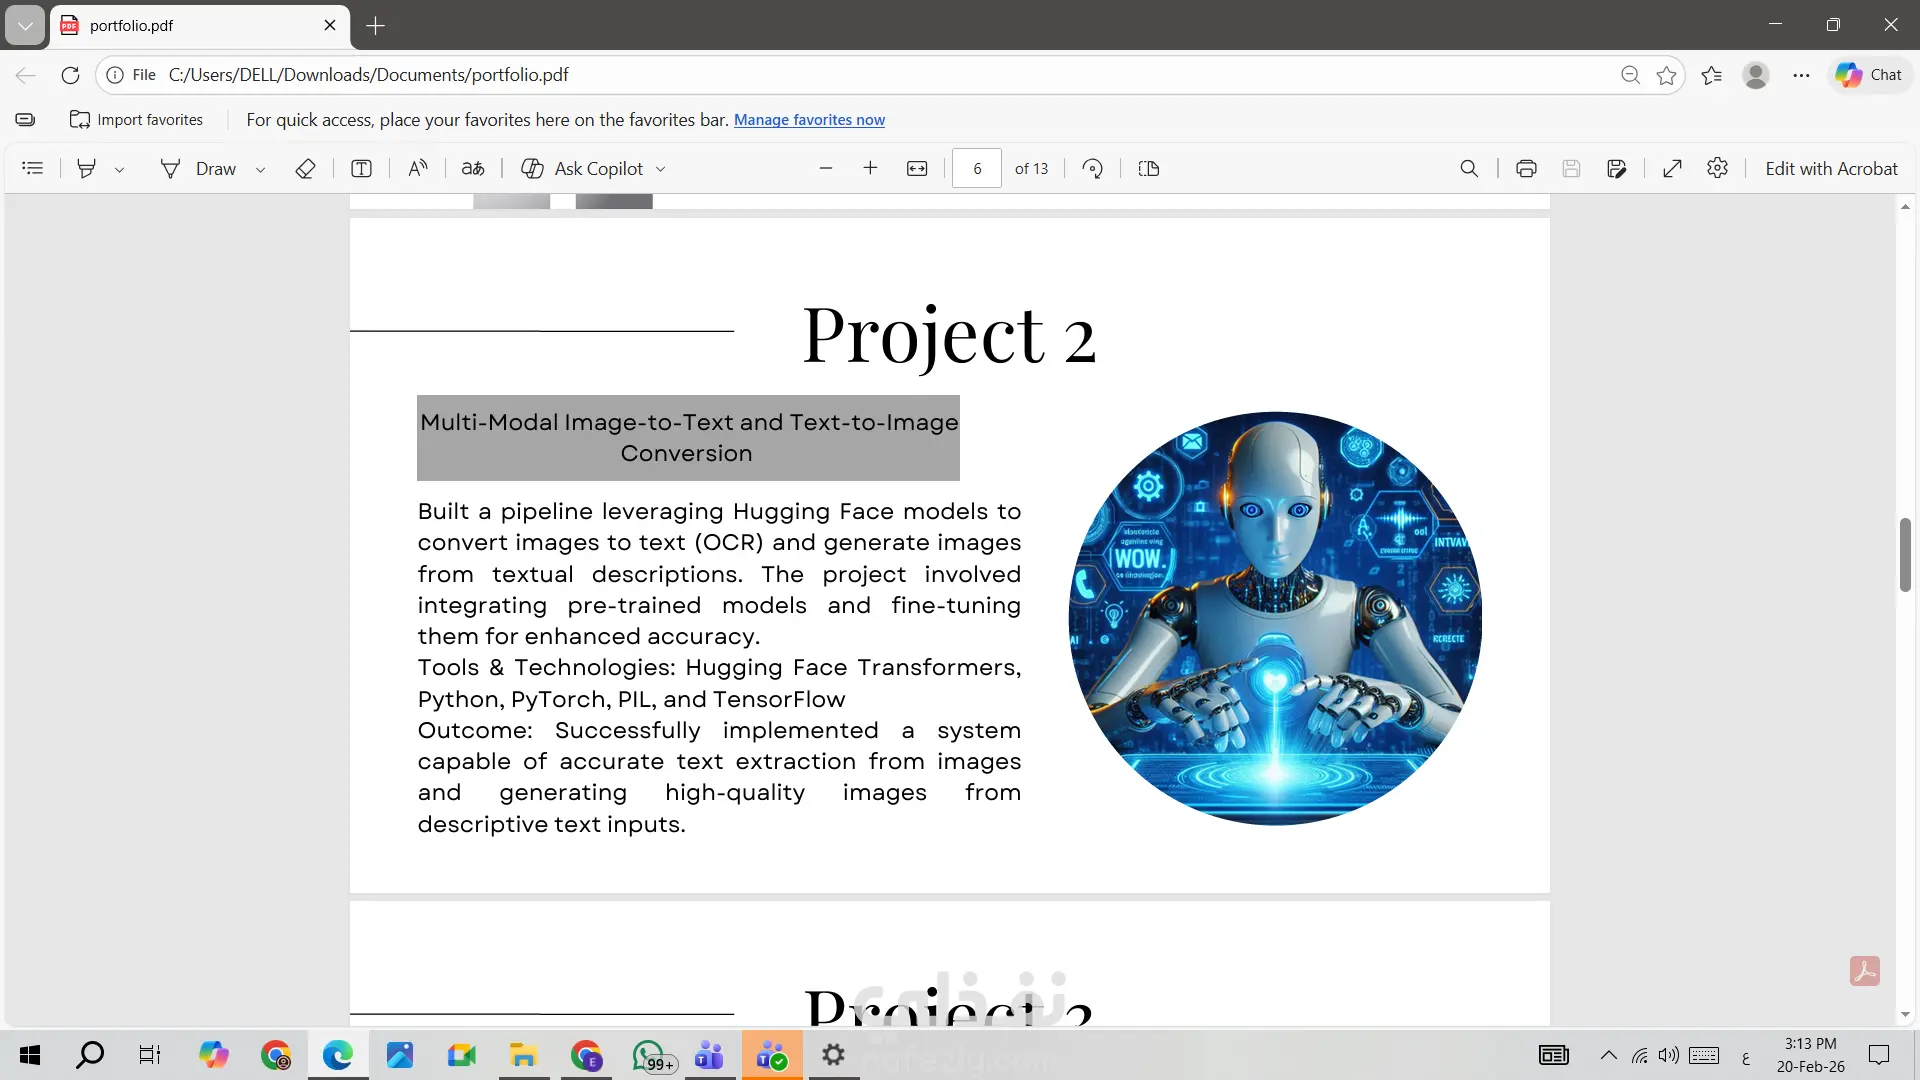Select the Erase tool
The image size is (1920, 1080).
(306, 168)
